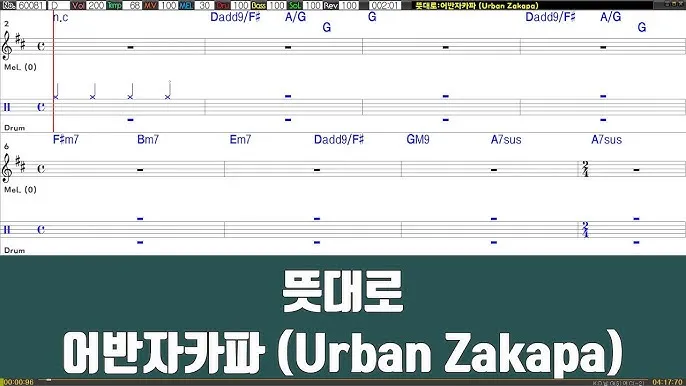Screen dimensions: 686x386
Task: Select the Rev value 100
Action: (x=349, y=5)
